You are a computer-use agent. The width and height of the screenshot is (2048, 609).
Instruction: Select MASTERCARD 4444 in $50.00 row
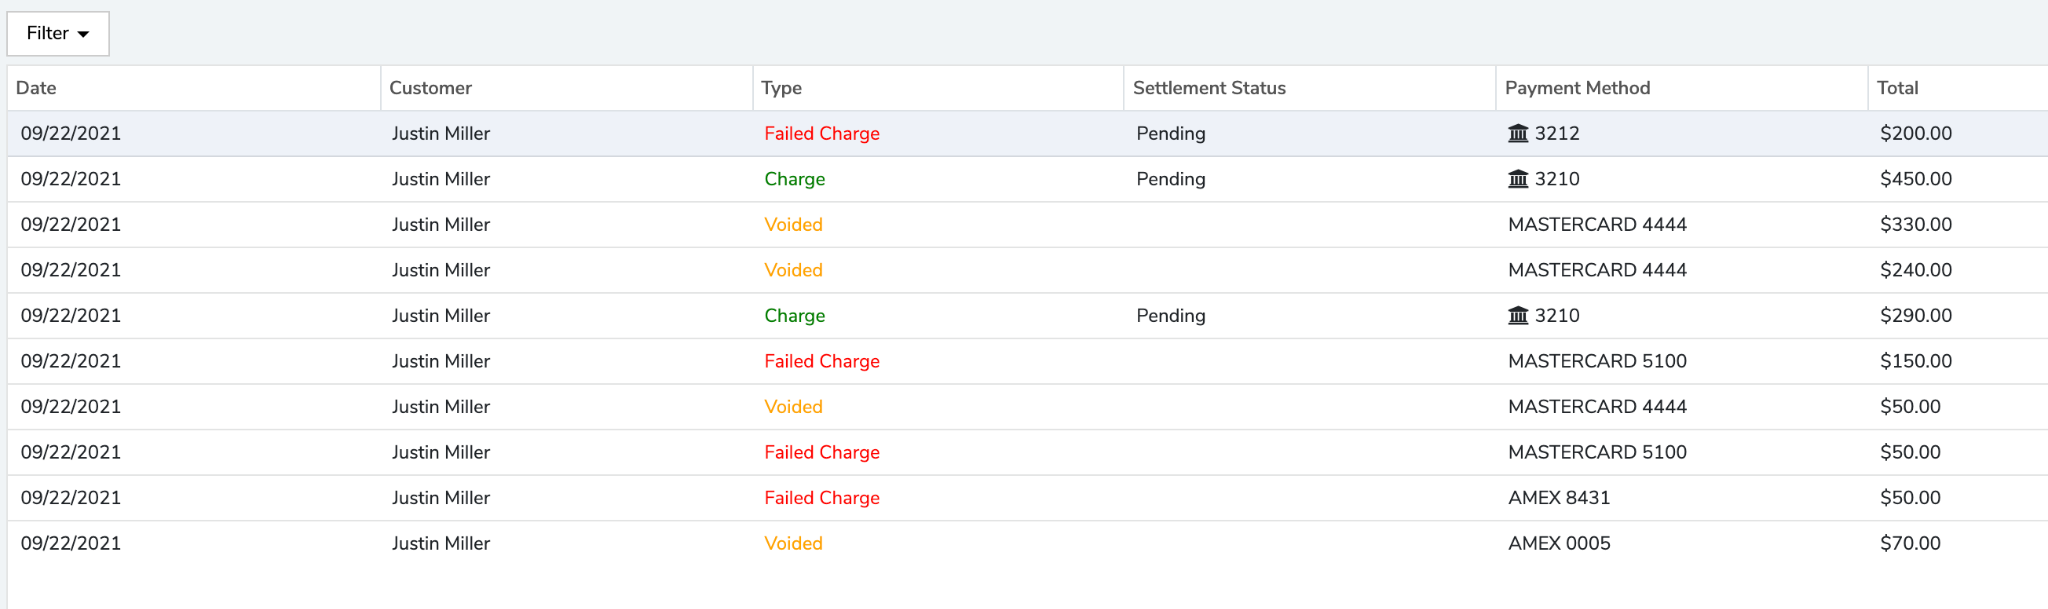pos(1597,407)
